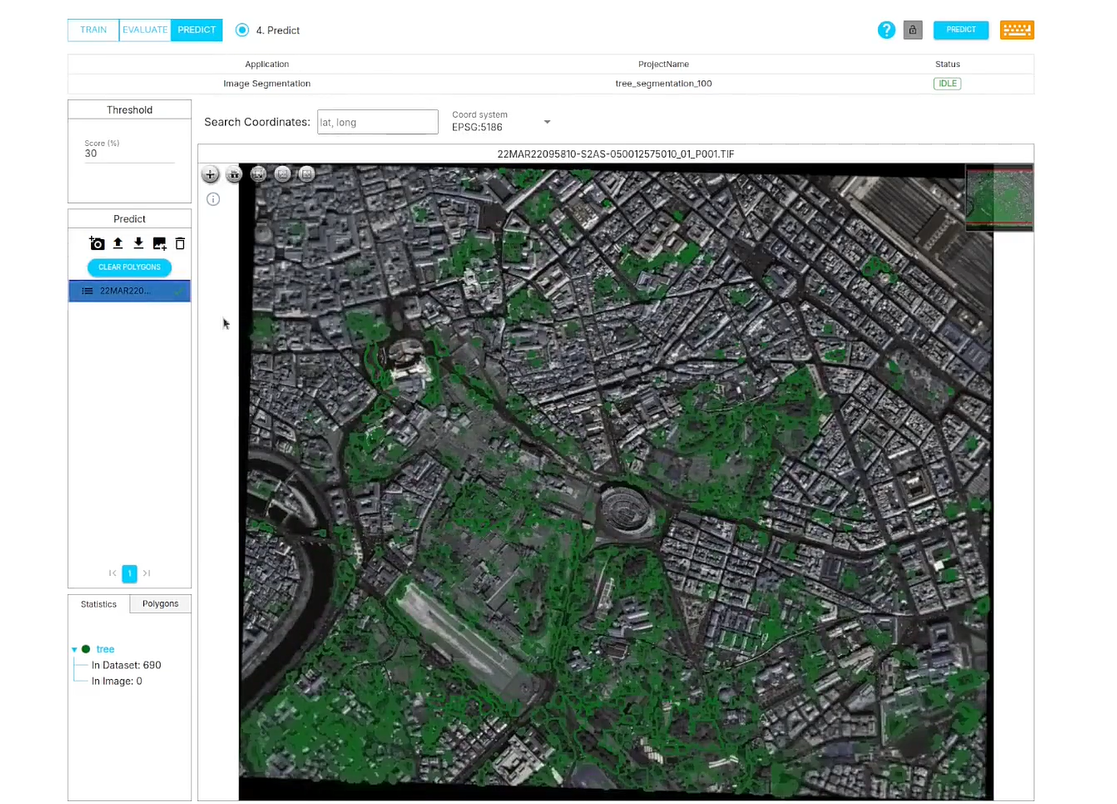The image size is (1117, 804).
Task: Toggle the lock icon near Predict
Action: (912, 30)
